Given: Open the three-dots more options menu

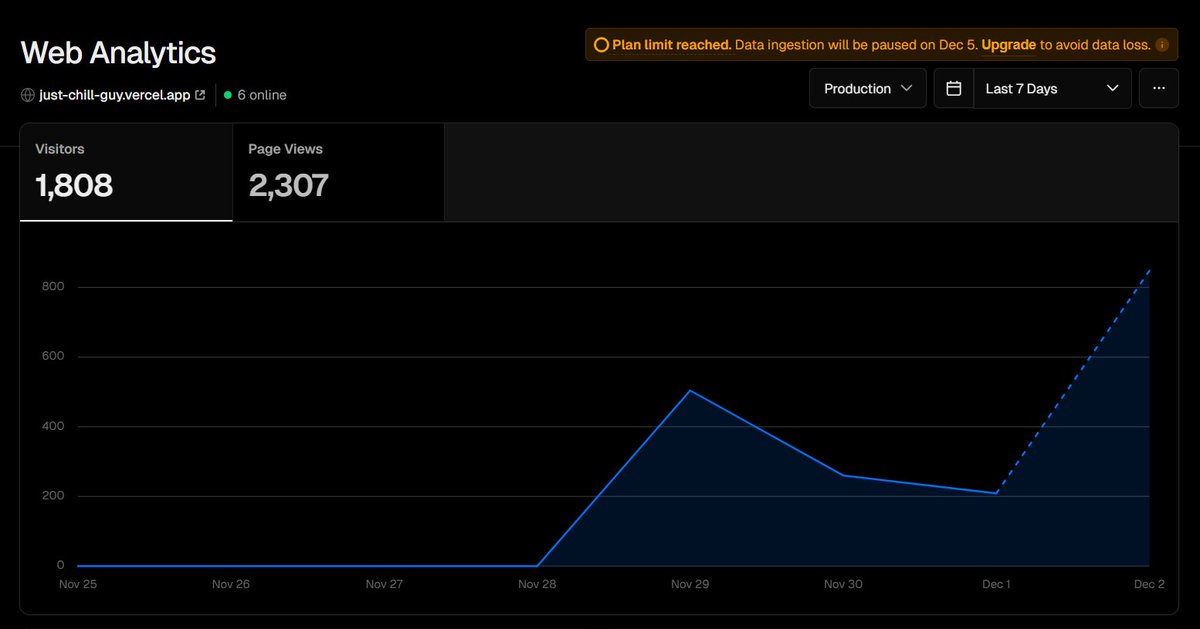Looking at the screenshot, I should pyautogui.click(x=1159, y=88).
